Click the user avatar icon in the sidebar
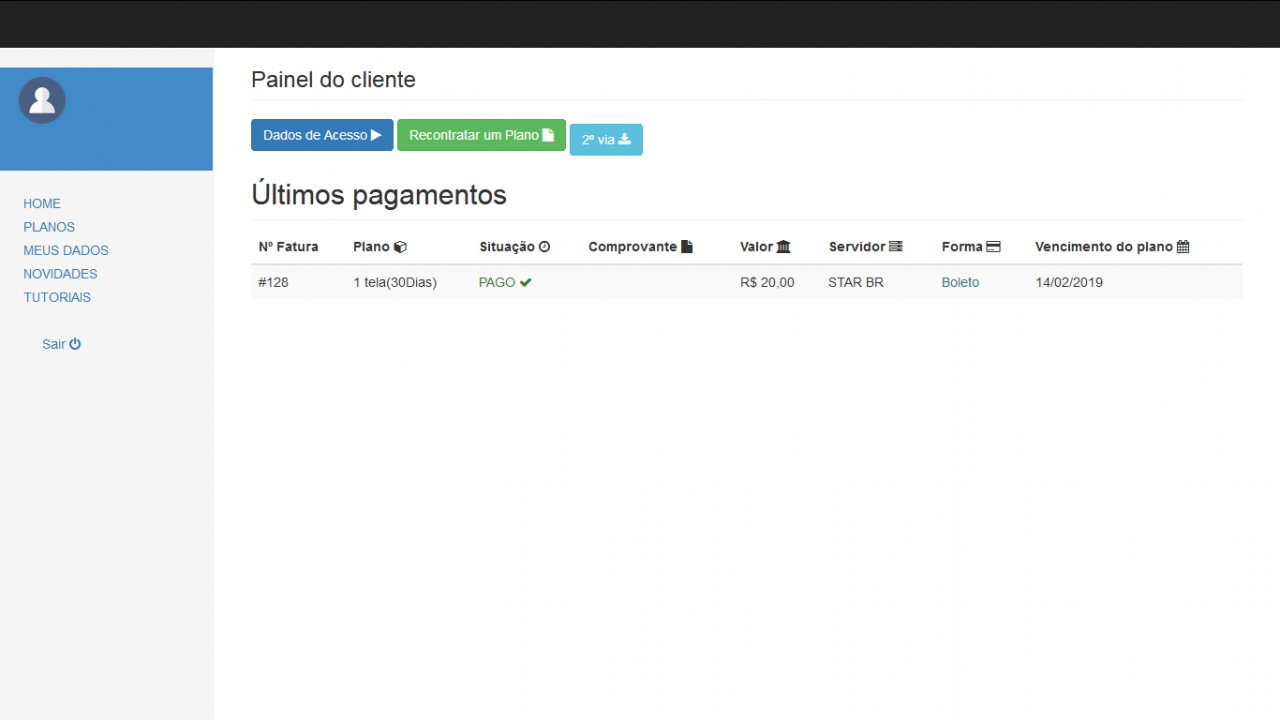 click(x=41, y=100)
